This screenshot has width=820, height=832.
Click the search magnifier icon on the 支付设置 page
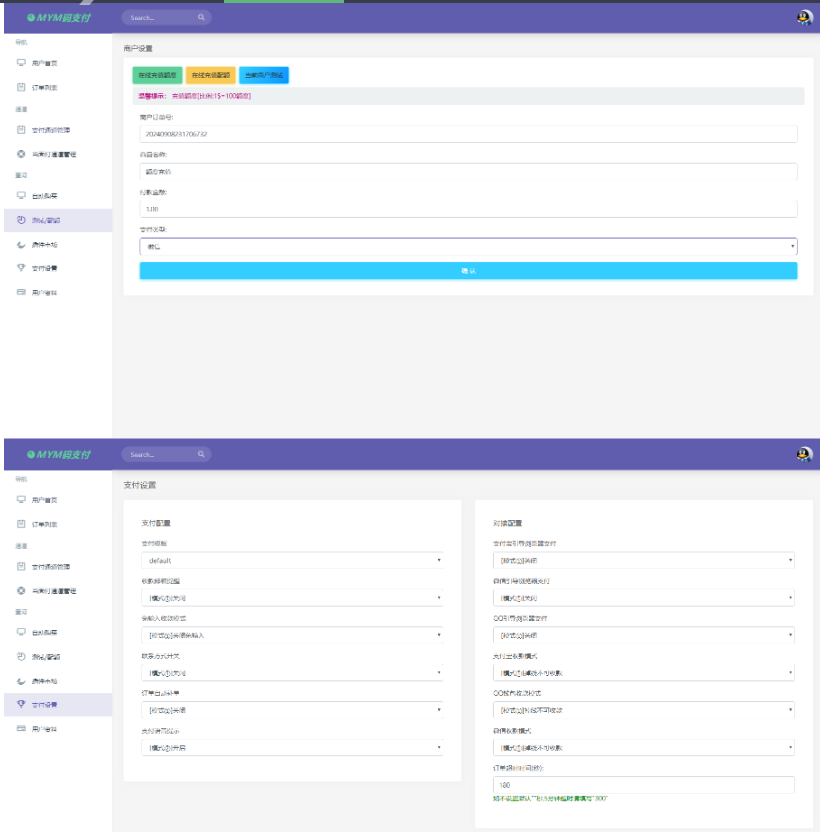pyautogui.click(x=200, y=454)
